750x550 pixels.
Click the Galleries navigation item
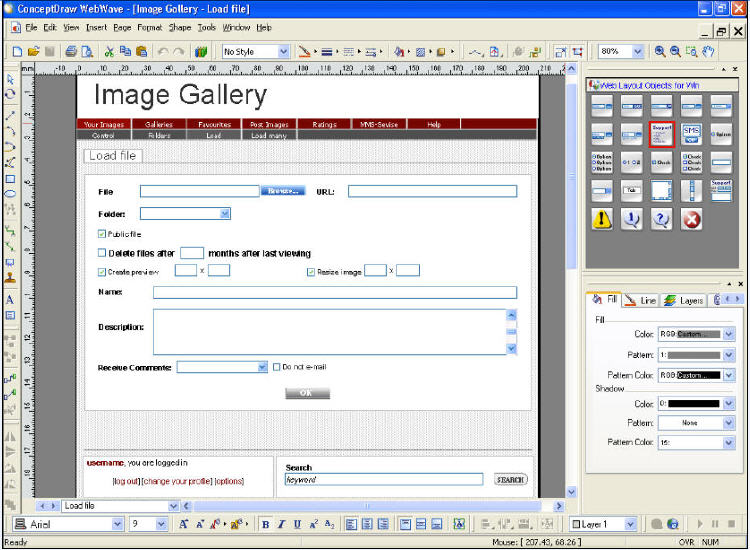click(159, 124)
